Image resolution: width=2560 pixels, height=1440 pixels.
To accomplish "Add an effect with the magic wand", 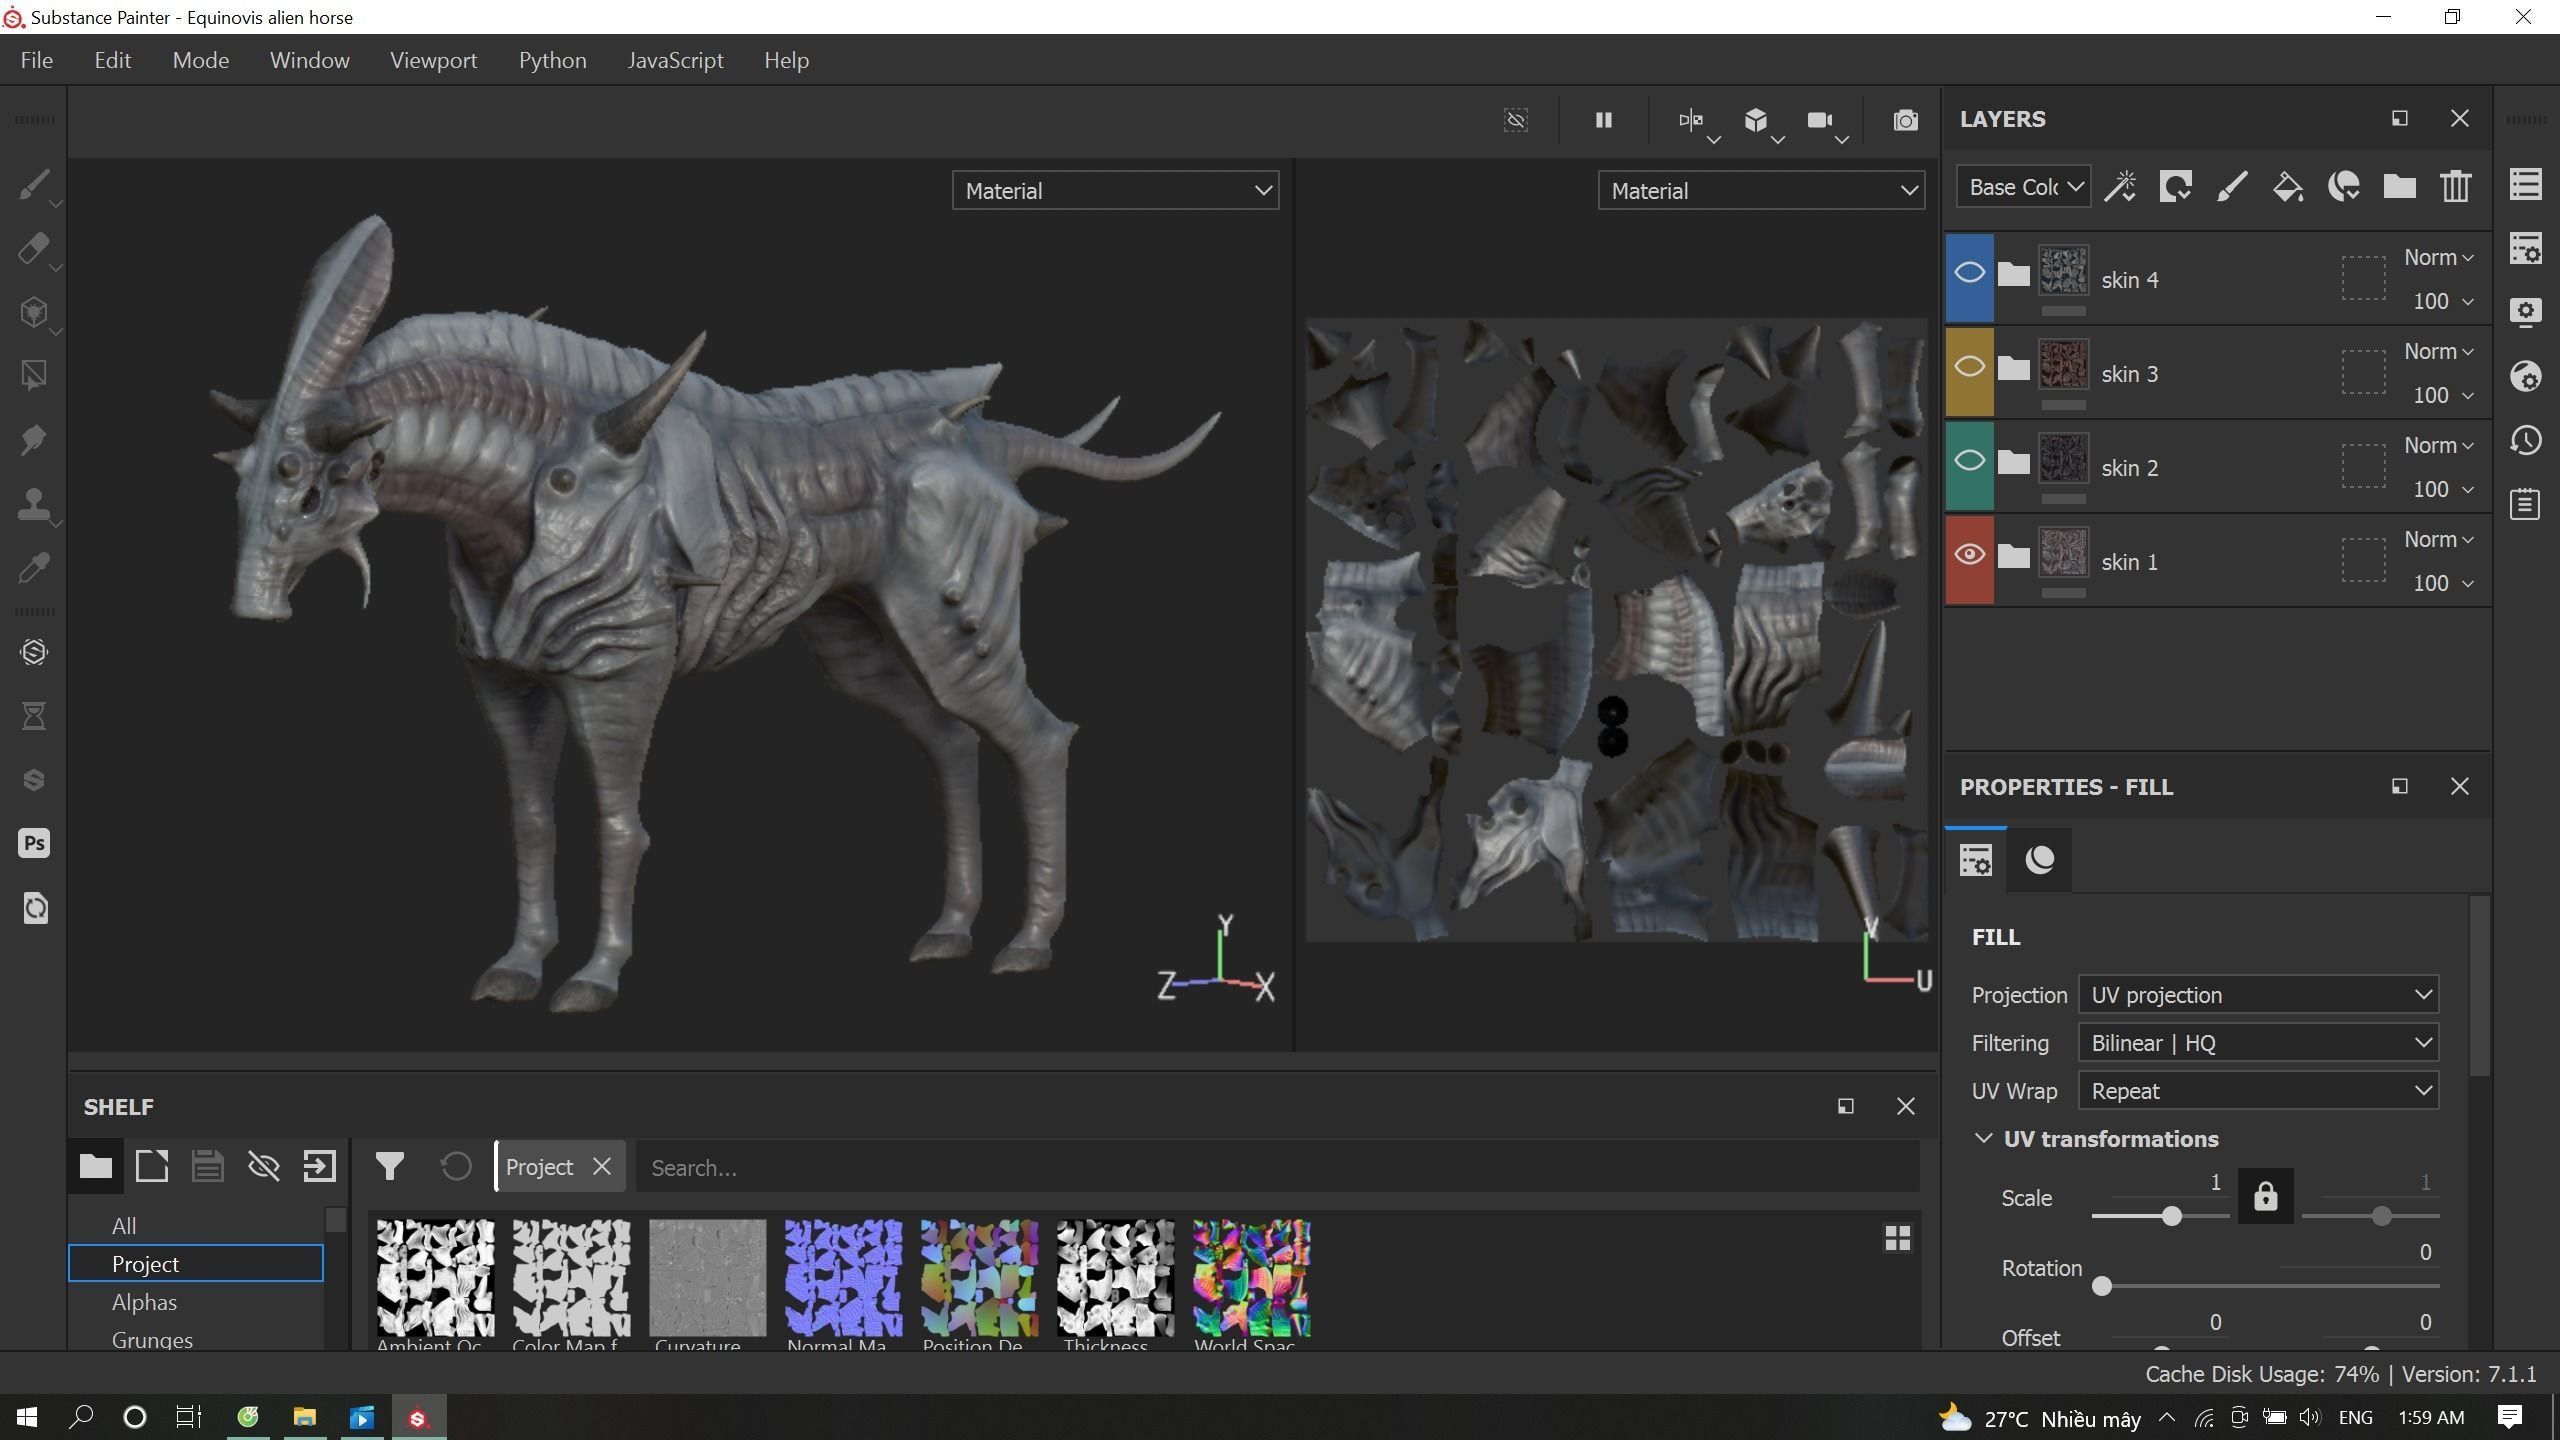I will tap(2120, 187).
